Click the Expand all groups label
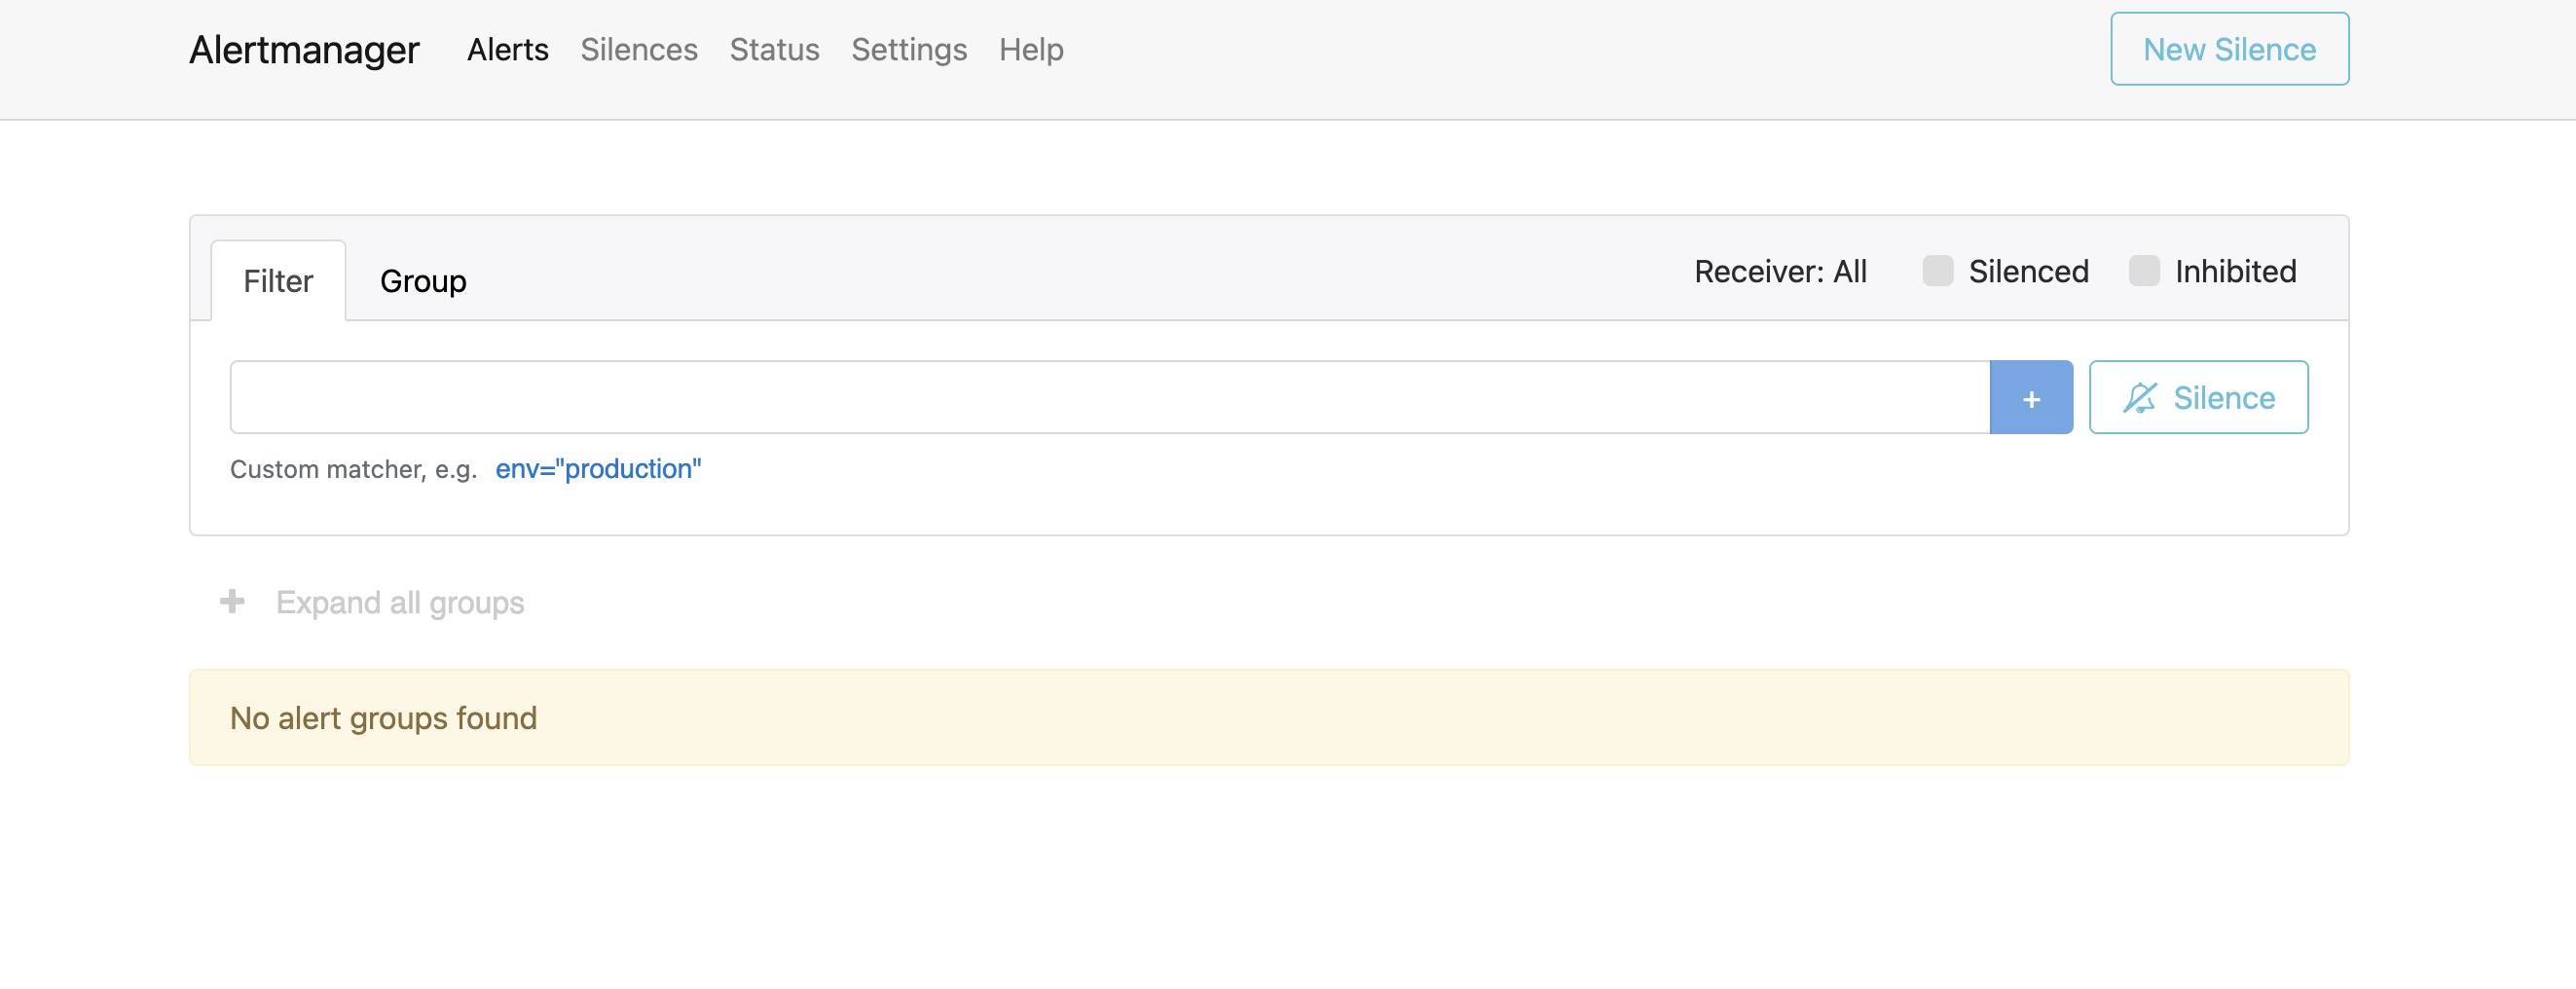Viewport: 2576px width, 989px height. 400,603
